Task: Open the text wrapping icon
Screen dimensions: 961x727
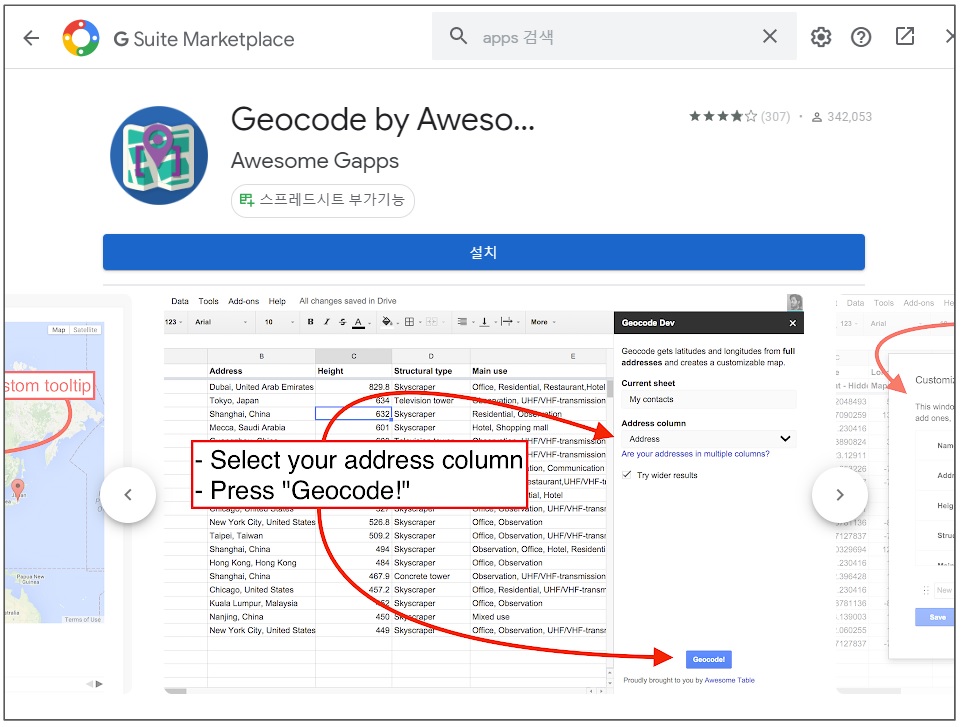Action: (x=506, y=322)
